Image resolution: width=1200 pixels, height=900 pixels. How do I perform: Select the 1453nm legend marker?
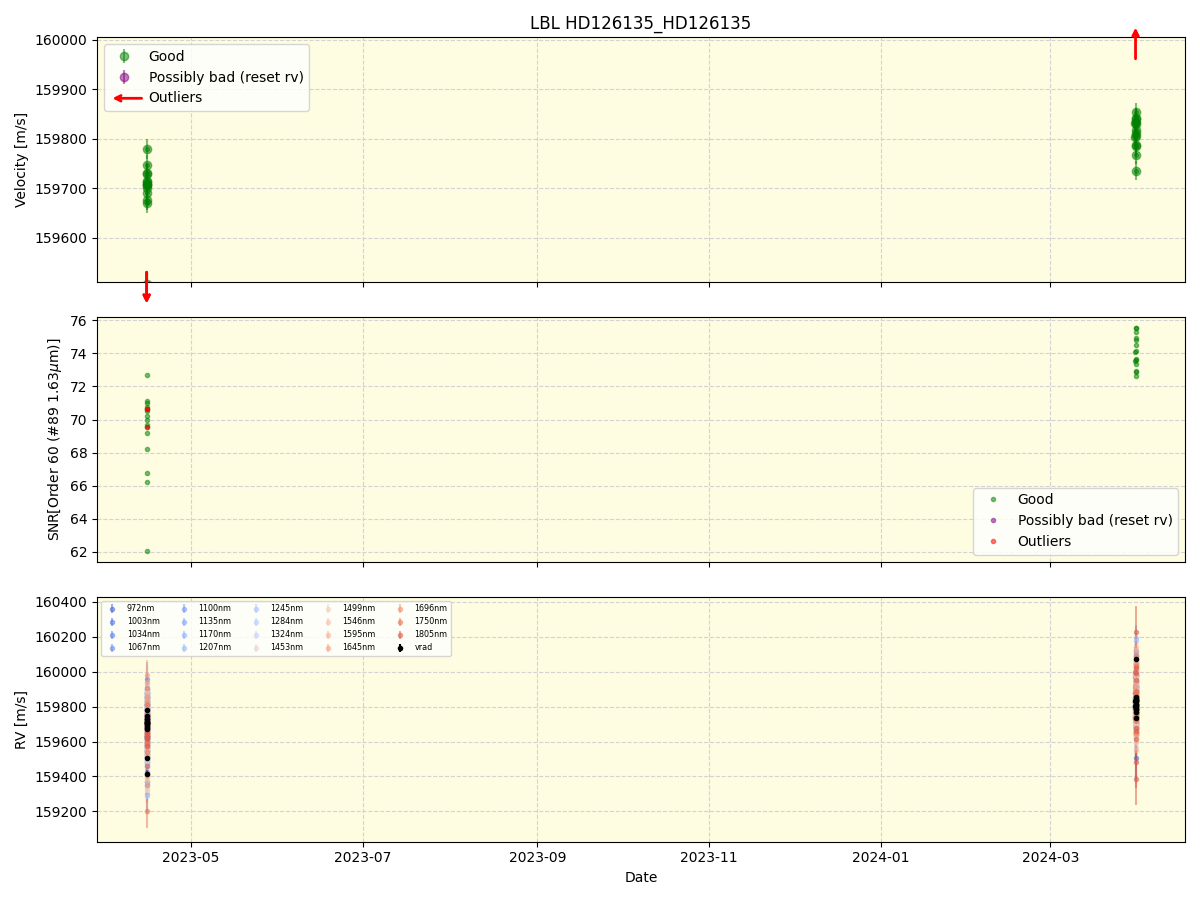tap(256, 648)
